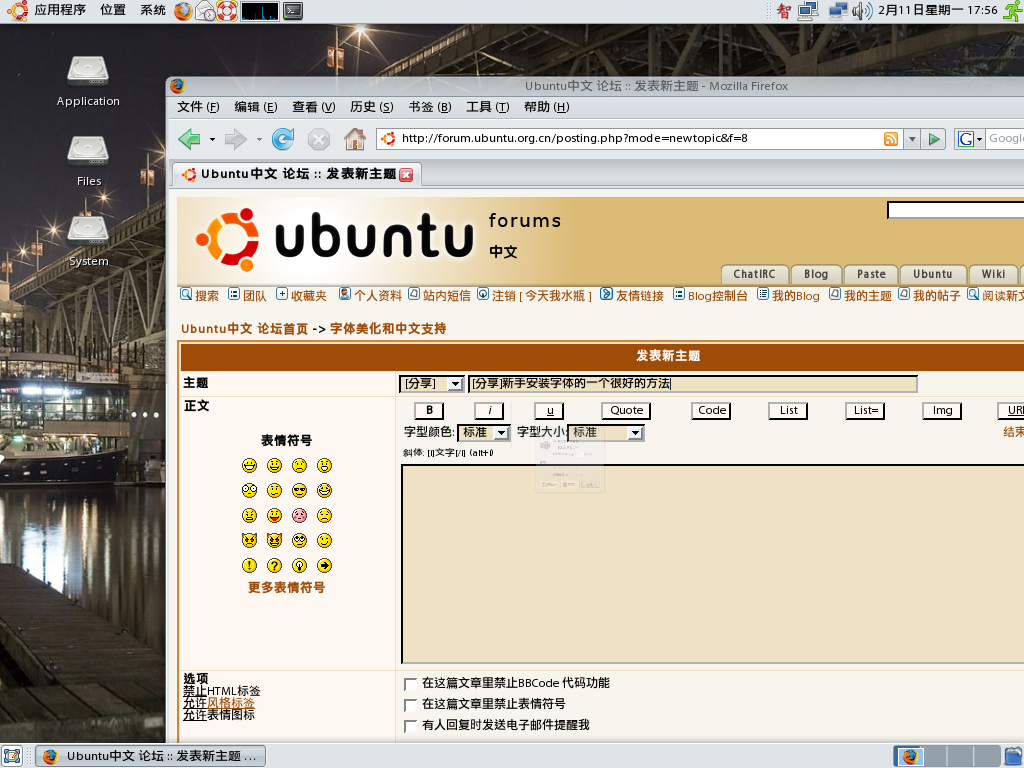
Task: Click the Ubuntu logo in the panel
Action: 17,10
